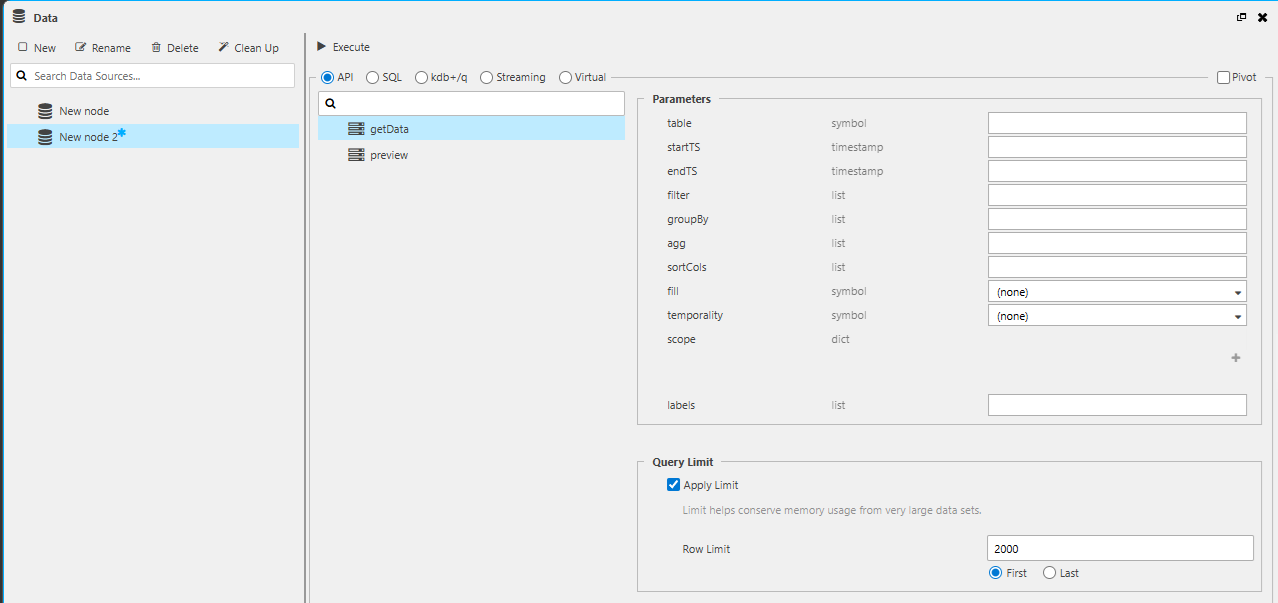
Task: Click the Clean Up button
Action: coord(248,48)
